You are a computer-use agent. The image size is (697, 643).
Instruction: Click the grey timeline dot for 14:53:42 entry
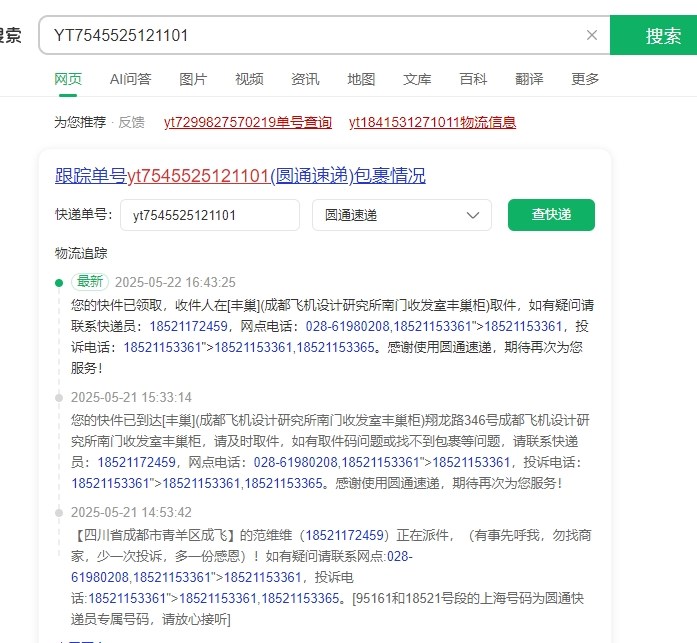(59, 512)
